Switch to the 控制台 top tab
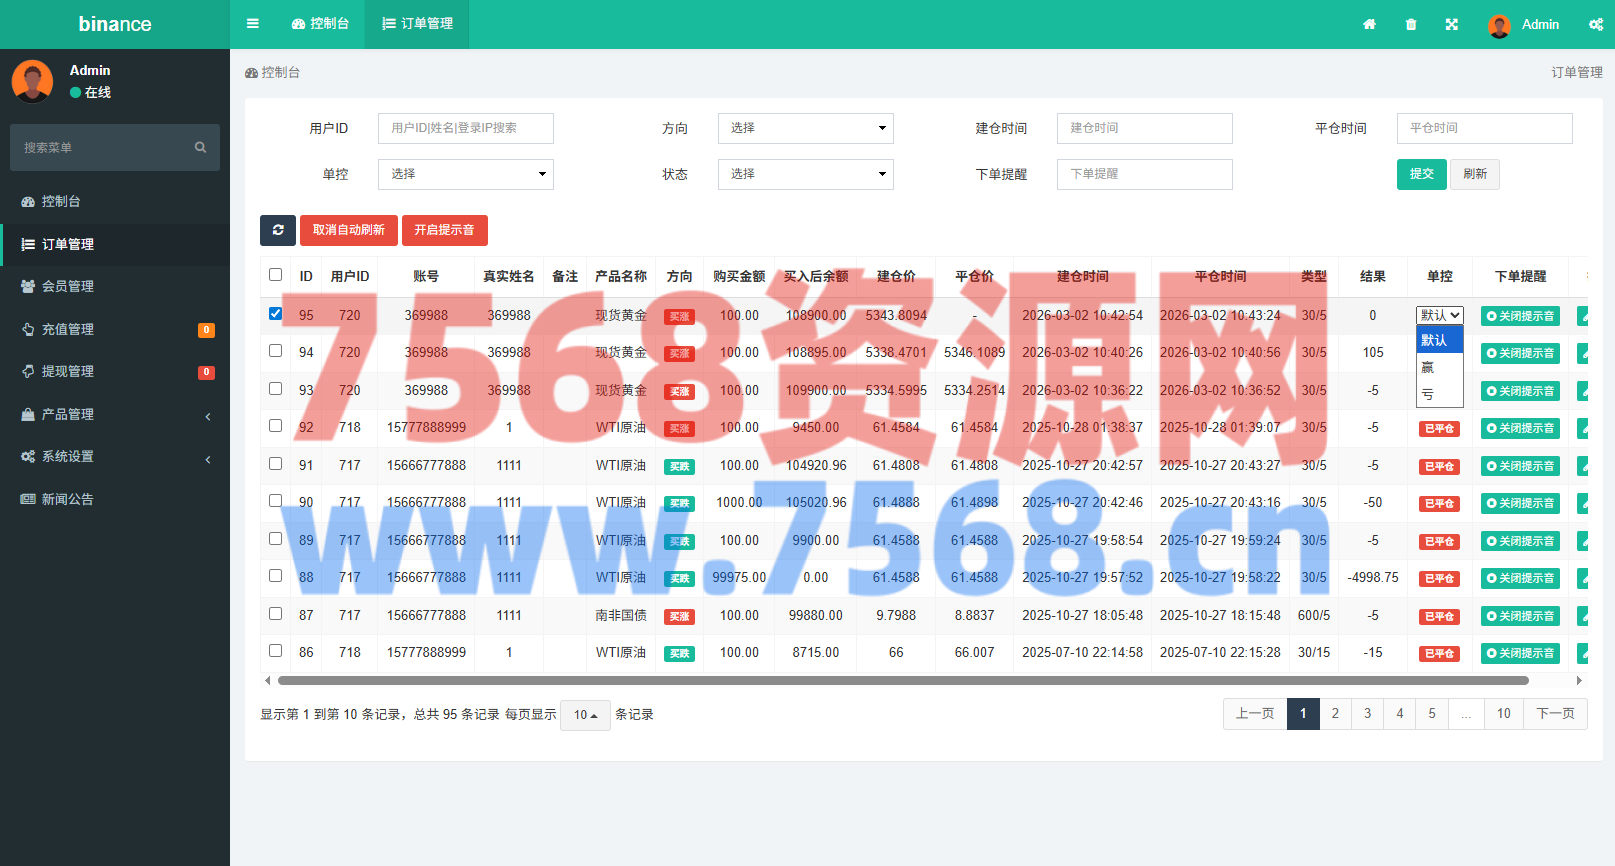 click(320, 24)
